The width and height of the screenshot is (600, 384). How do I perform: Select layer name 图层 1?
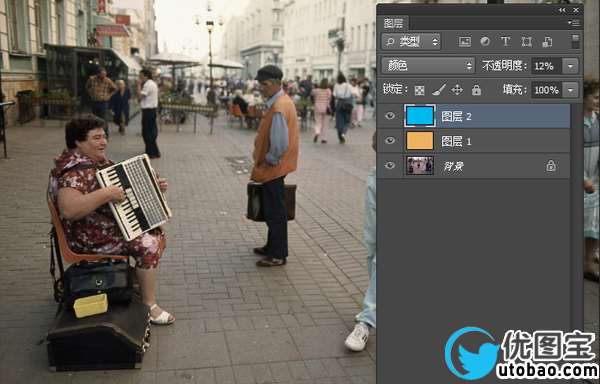456,142
